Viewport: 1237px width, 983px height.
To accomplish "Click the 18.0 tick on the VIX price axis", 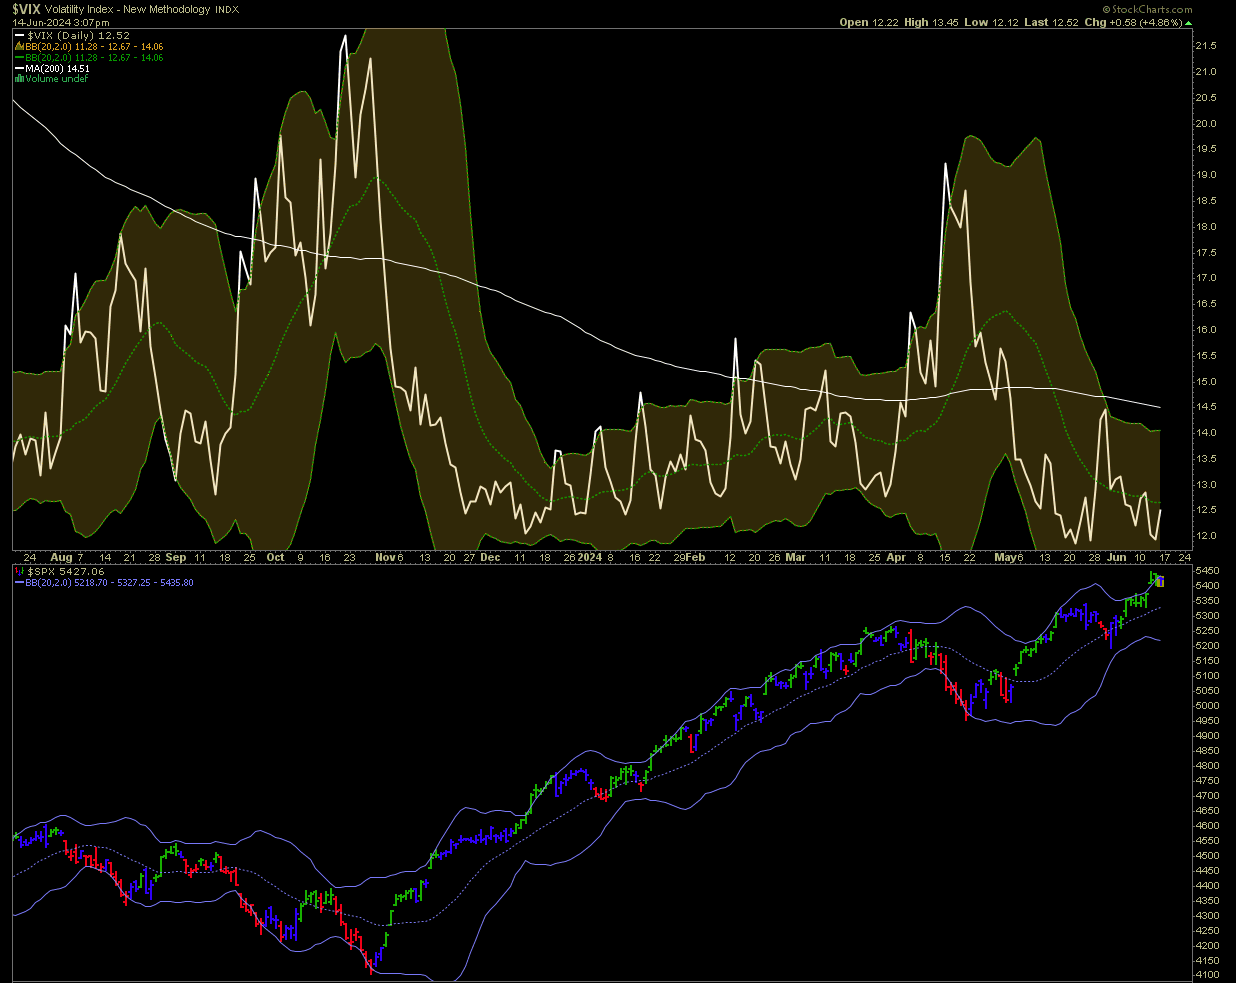I will click(x=1206, y=227).
